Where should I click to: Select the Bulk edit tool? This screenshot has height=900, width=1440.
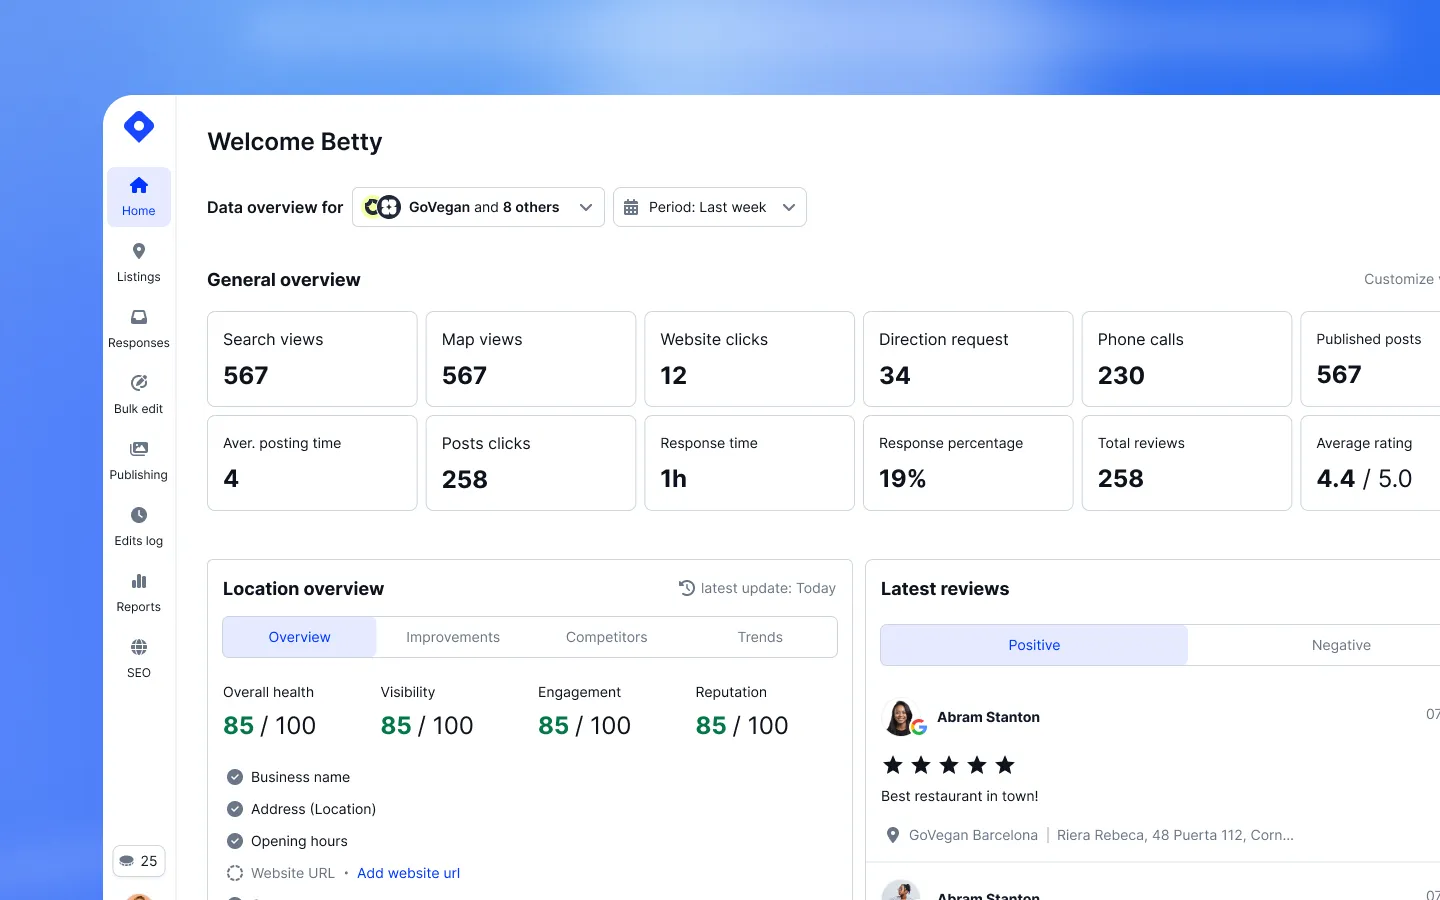point(138,394)
